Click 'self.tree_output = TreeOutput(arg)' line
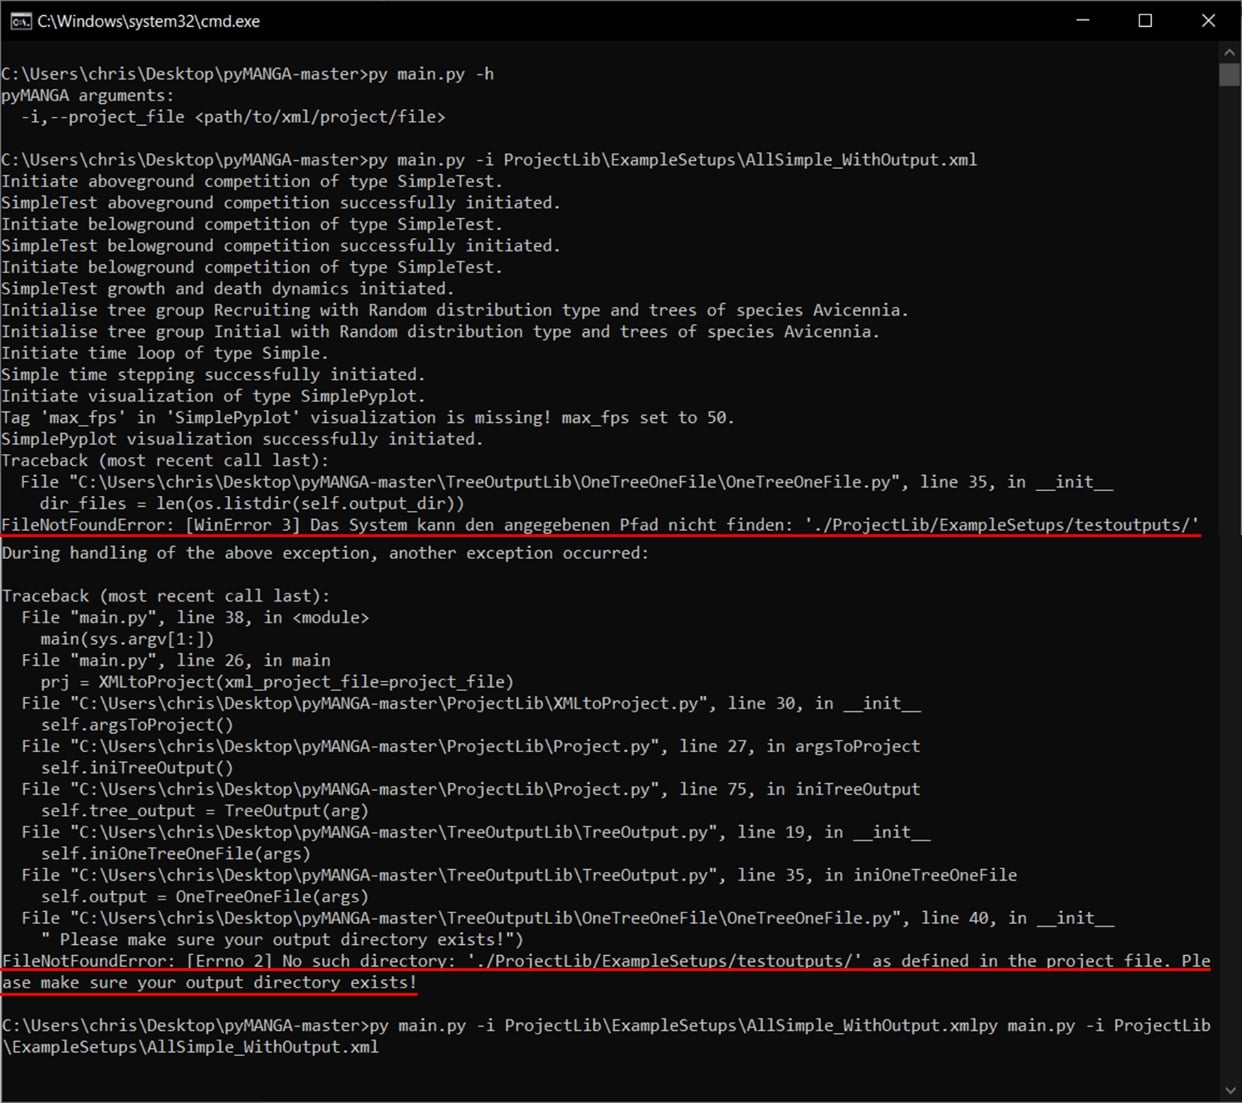The image size is (1242, 1103). pyautogui.click(x=204, y=811)
